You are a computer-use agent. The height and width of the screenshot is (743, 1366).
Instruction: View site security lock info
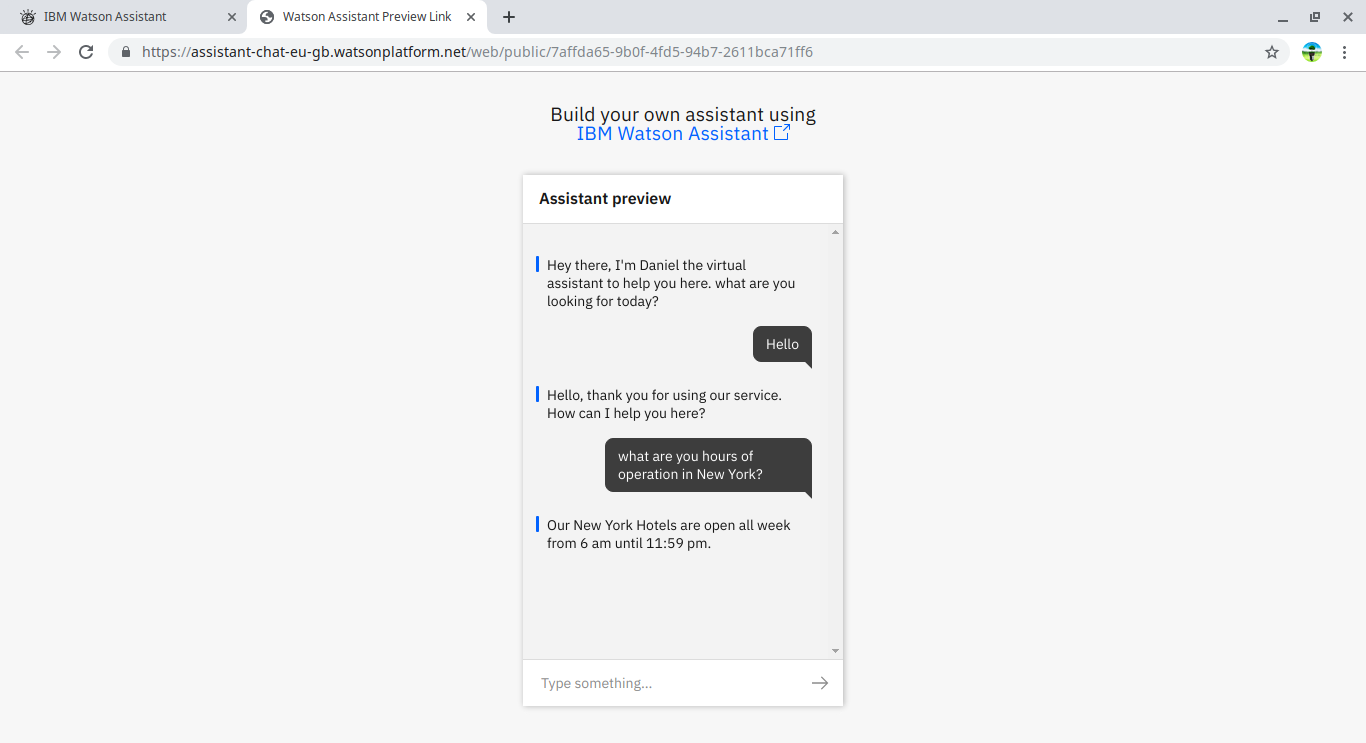[x=126, y=52]
